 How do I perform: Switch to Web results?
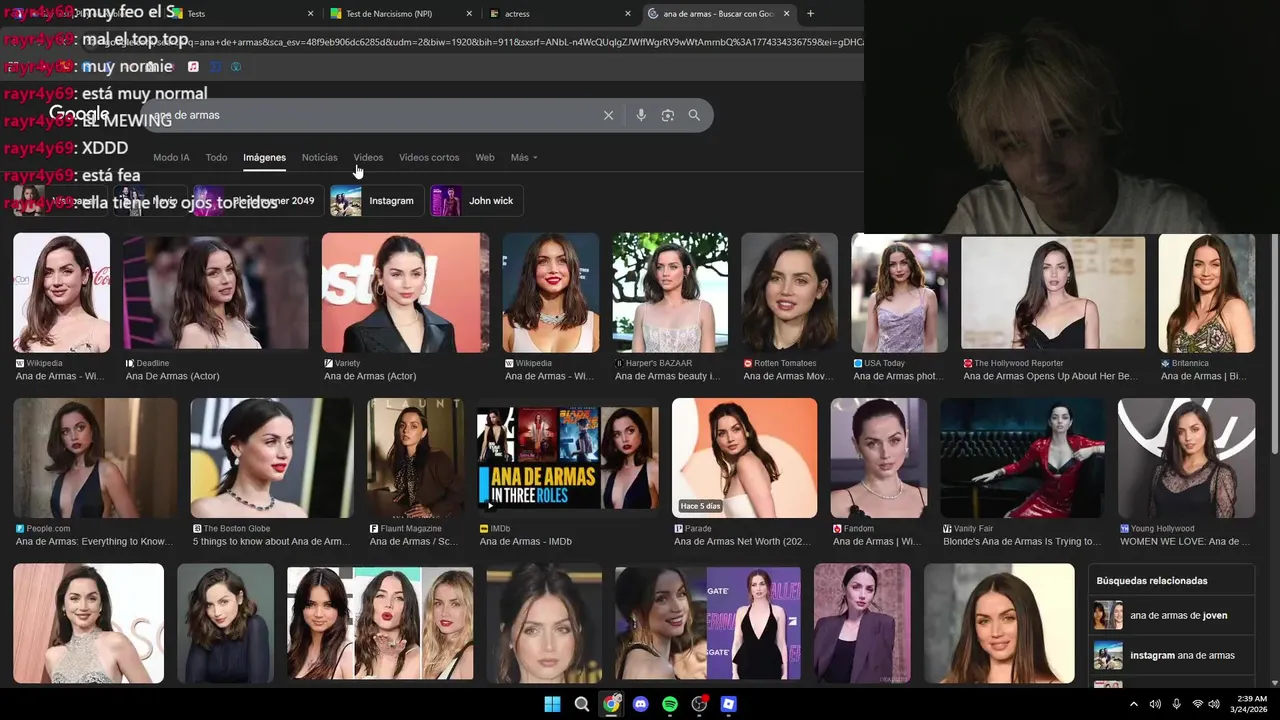(x=485, y=158)
